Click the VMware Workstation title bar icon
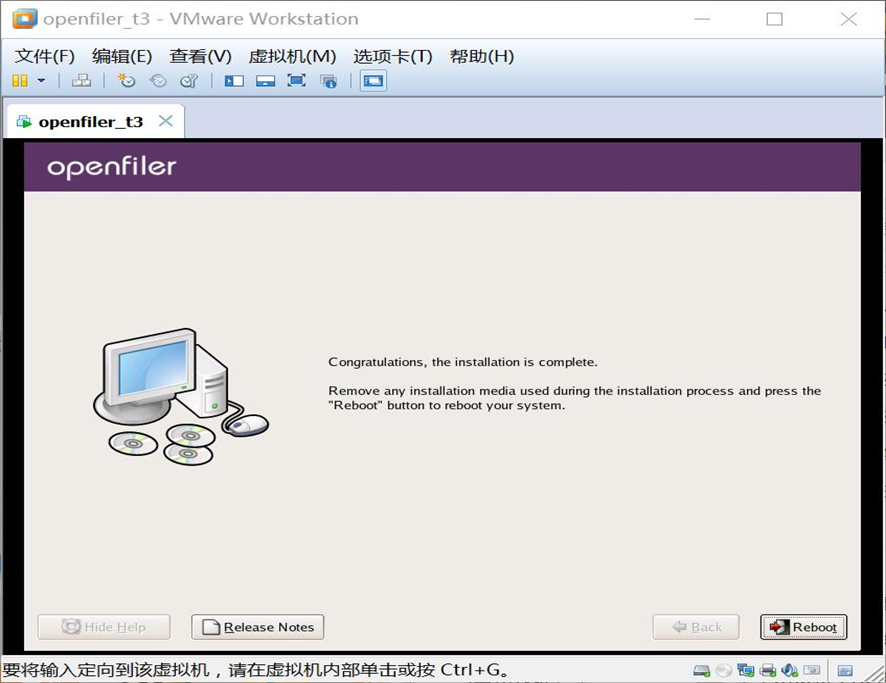This screenshot has height=683, width=886. coord(25,19)
